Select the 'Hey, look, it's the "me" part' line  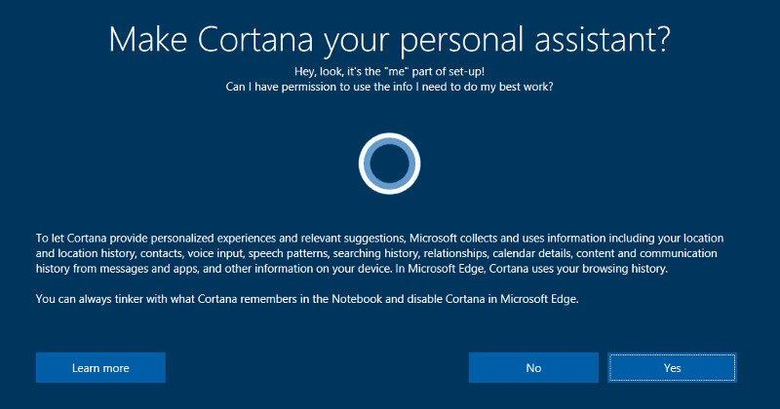(390, 71)
